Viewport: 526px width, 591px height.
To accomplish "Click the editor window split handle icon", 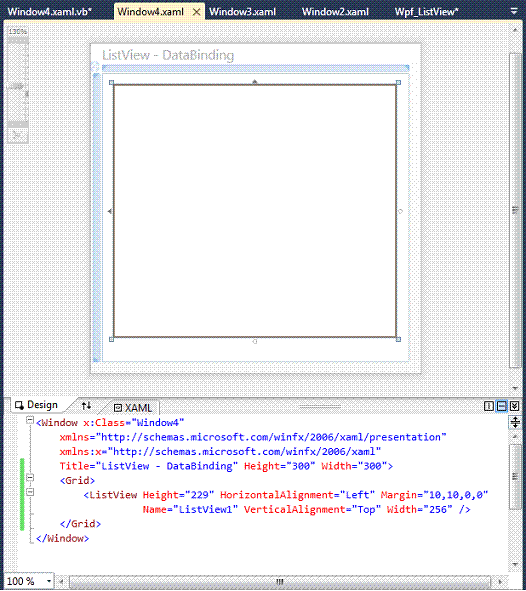I will pyautogui.click(x=515, y=422).
